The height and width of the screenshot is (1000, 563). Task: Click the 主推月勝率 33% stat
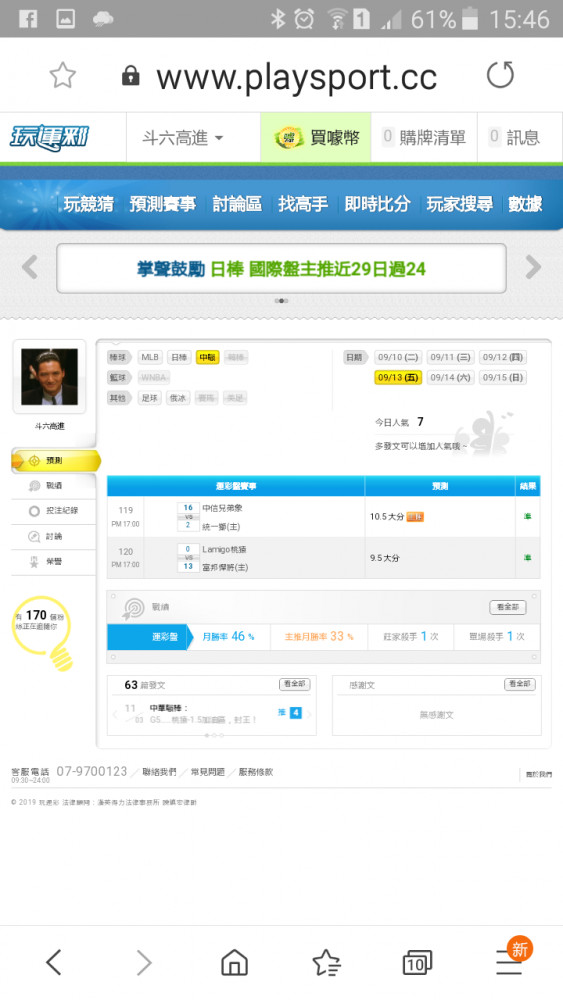click(x=319, y=636)
